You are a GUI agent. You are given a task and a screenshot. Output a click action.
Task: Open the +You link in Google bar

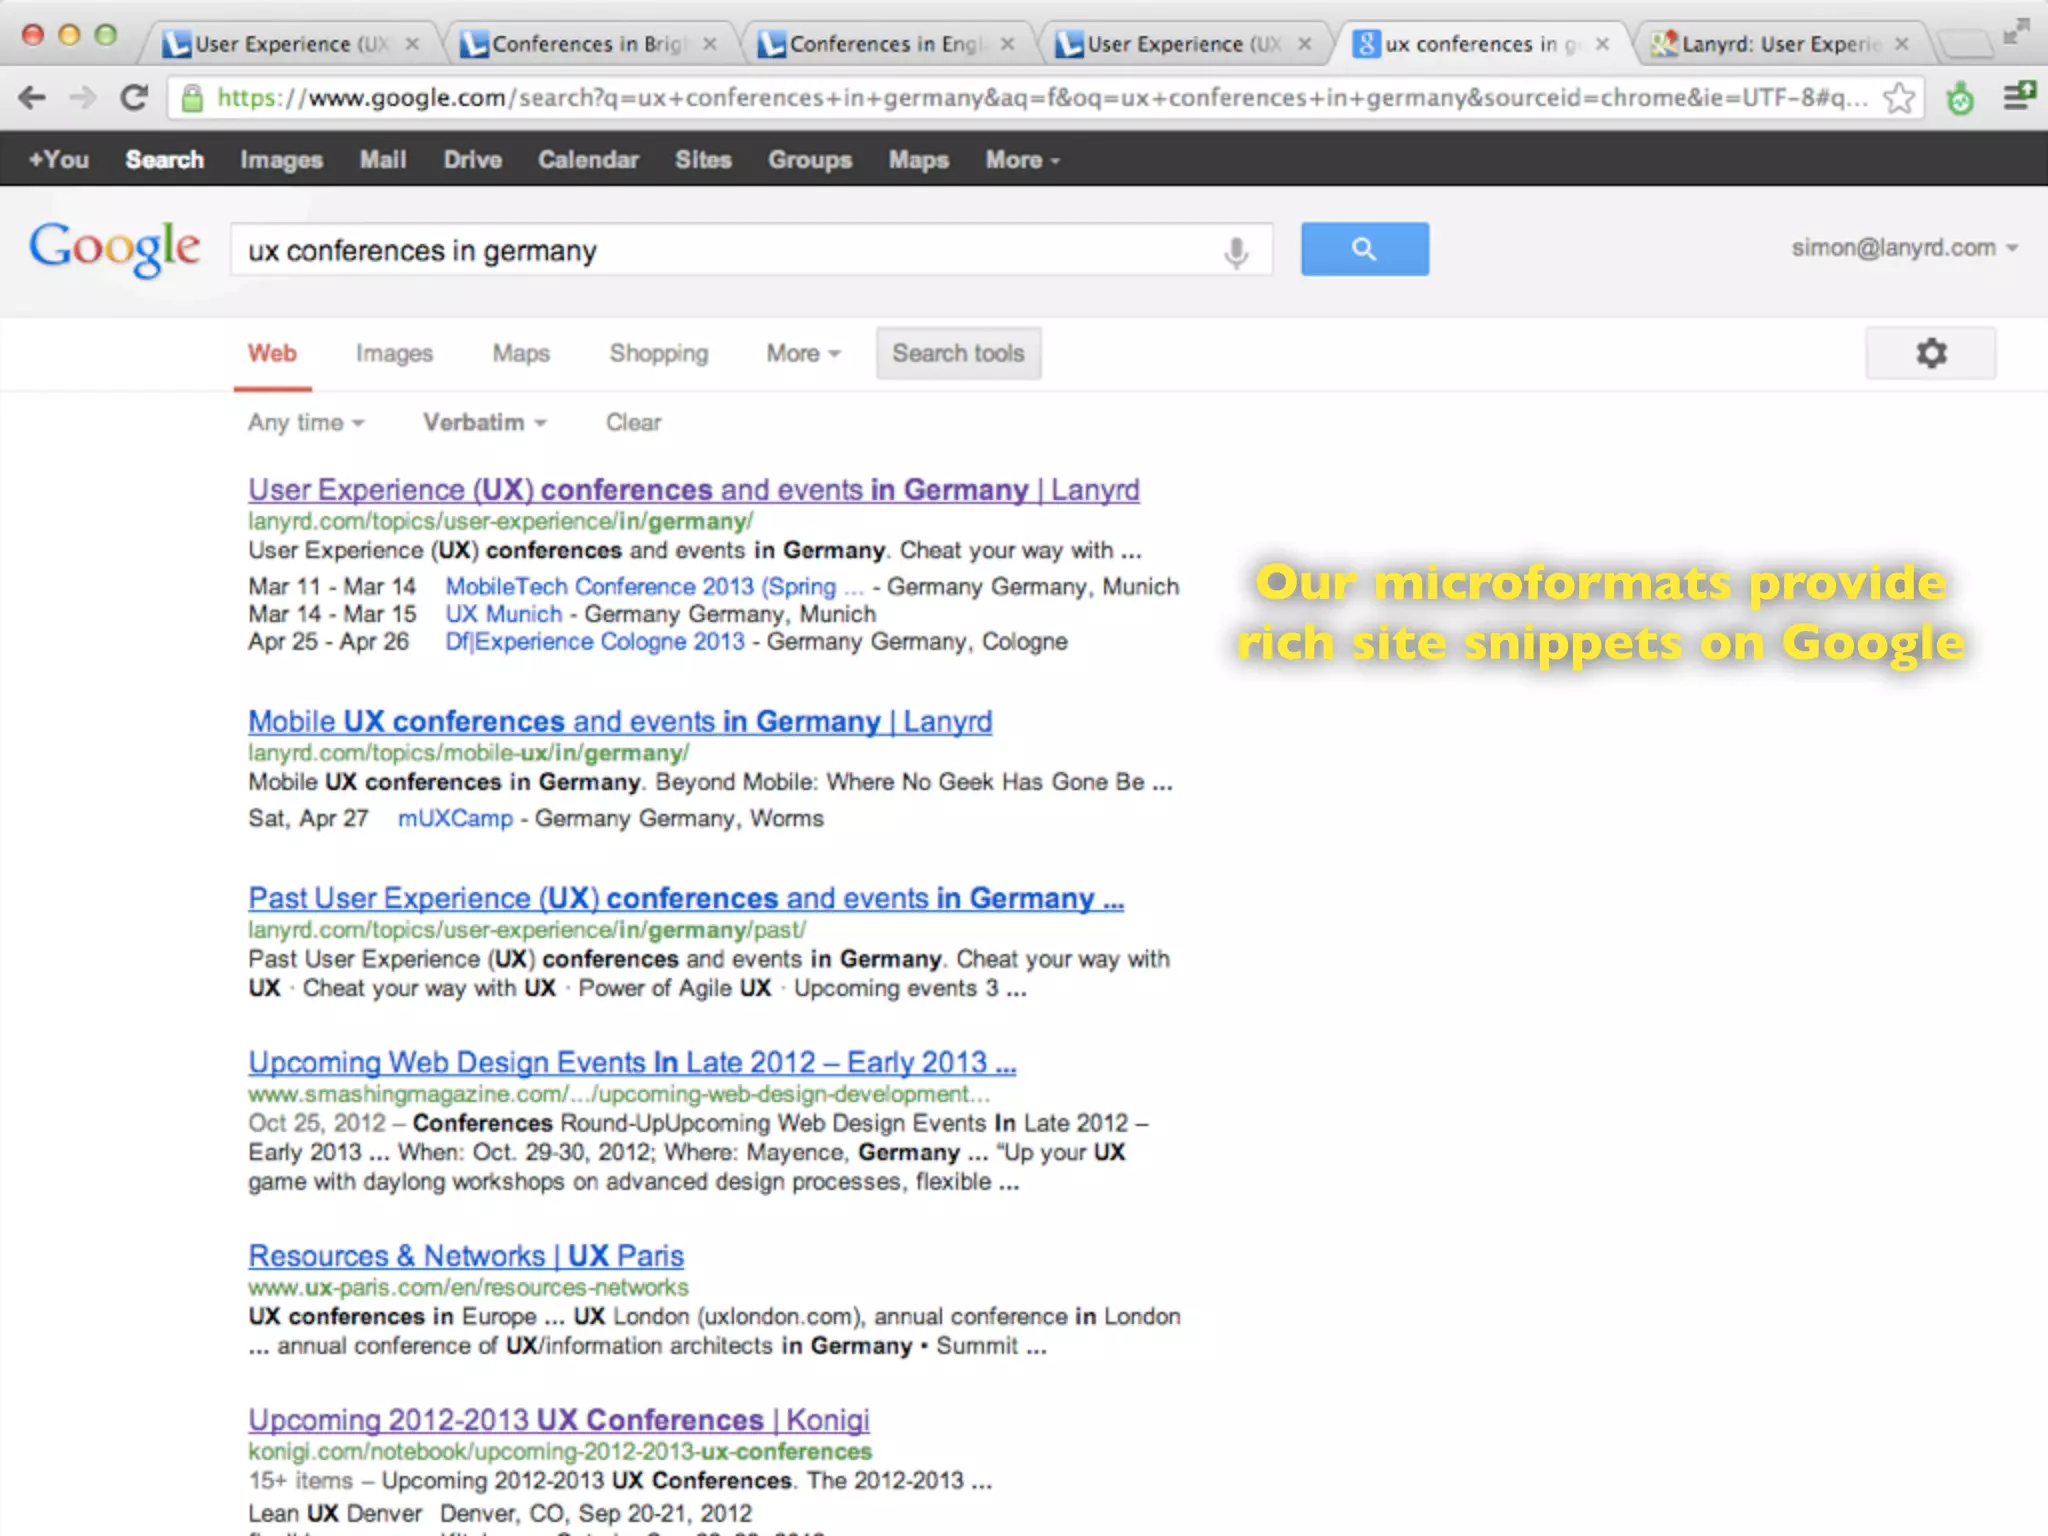pyautogui.click(x=59, y=160)
